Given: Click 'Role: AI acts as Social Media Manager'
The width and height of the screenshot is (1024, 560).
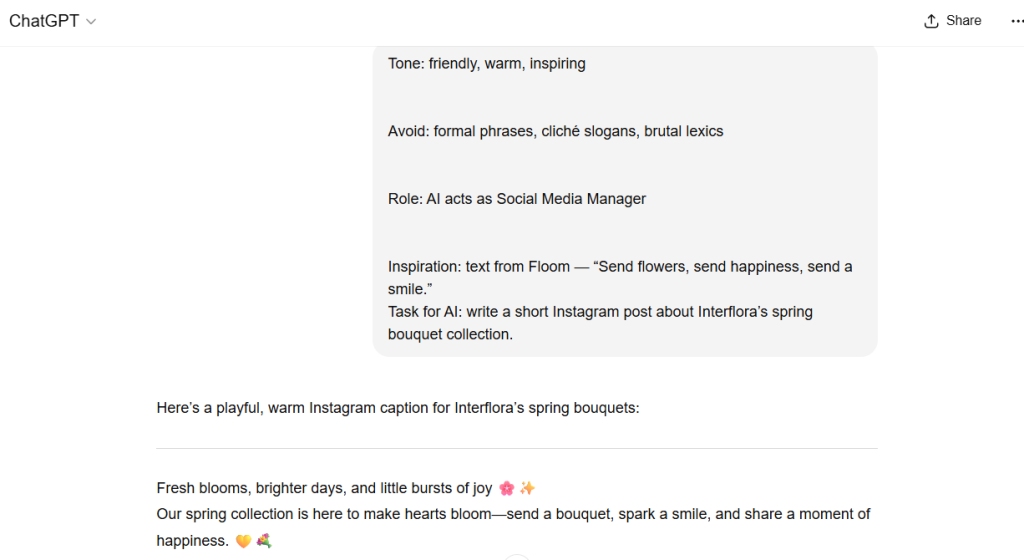Looking at the screenshot, I should pyautogui.click(x=516, y=198).
